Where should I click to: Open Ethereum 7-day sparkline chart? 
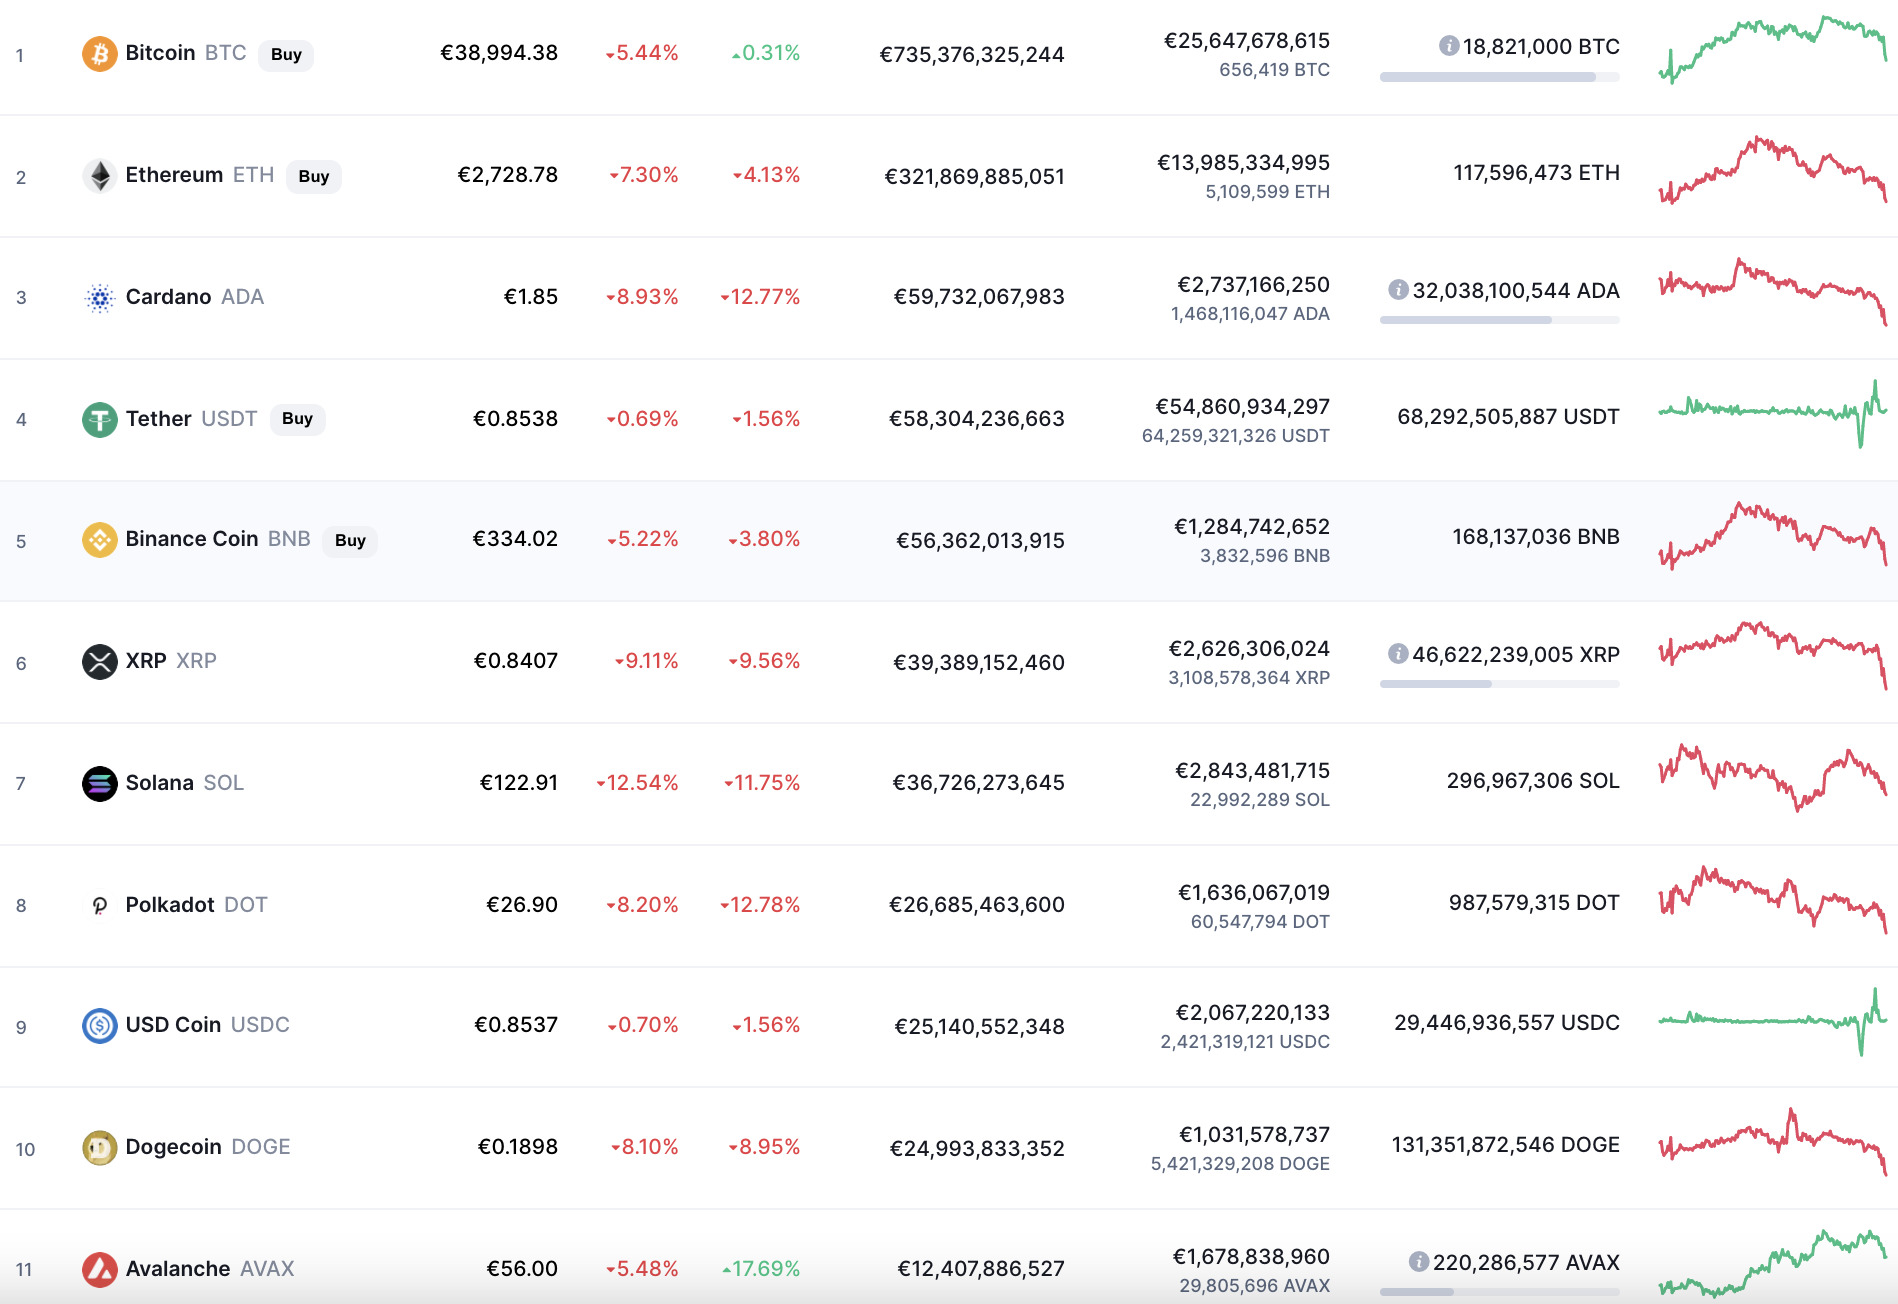pos(1773,171)
